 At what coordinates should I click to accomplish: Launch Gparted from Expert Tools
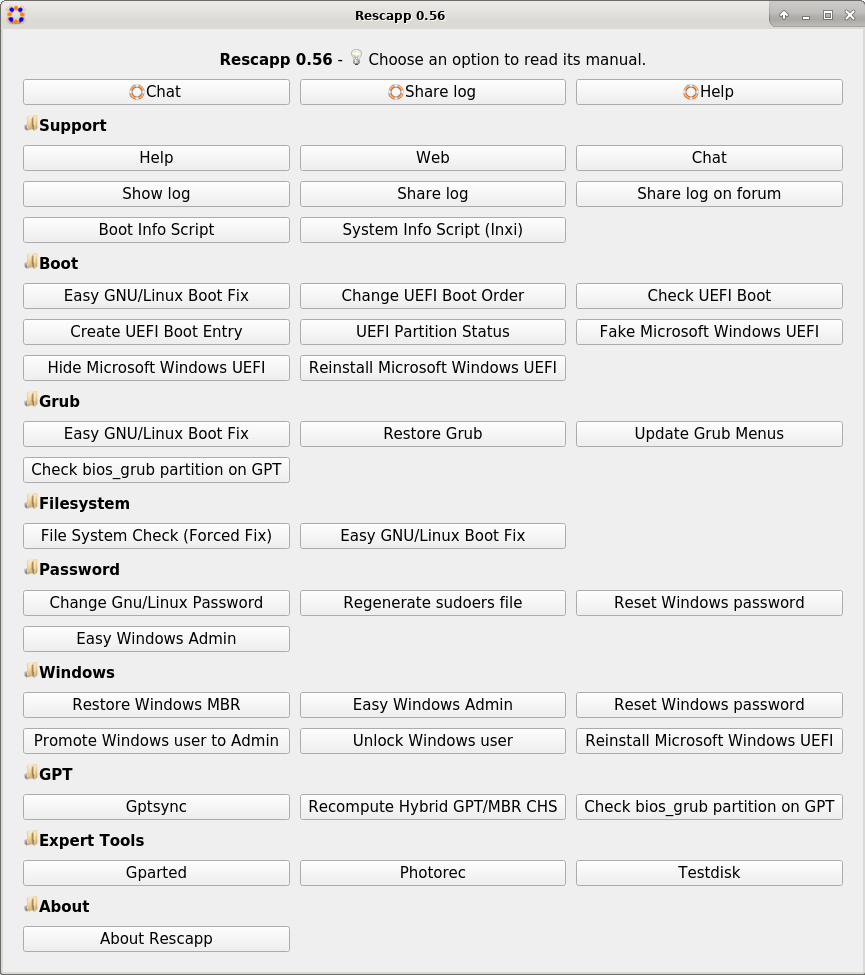156,873
